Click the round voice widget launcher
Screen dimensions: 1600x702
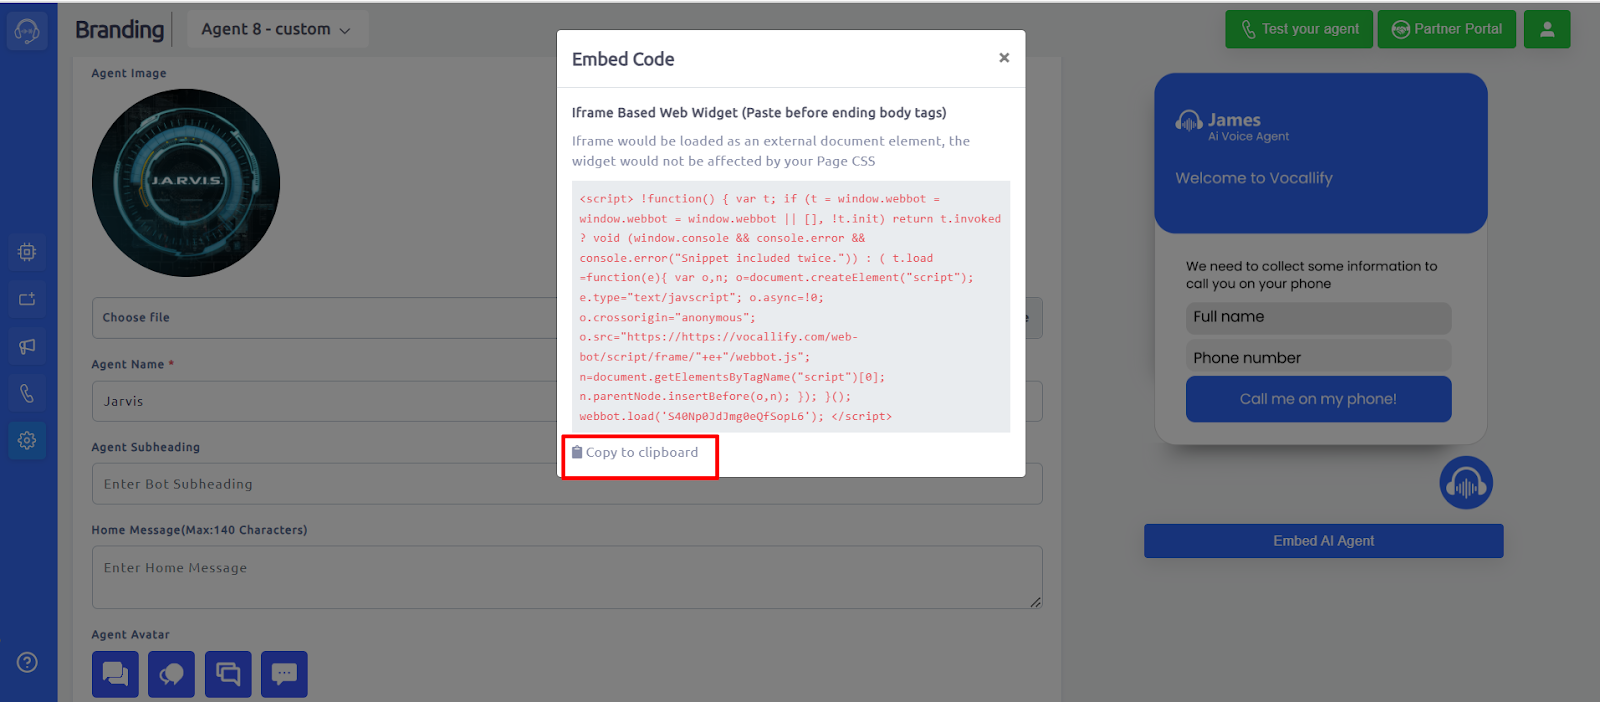click(1466, 483)
